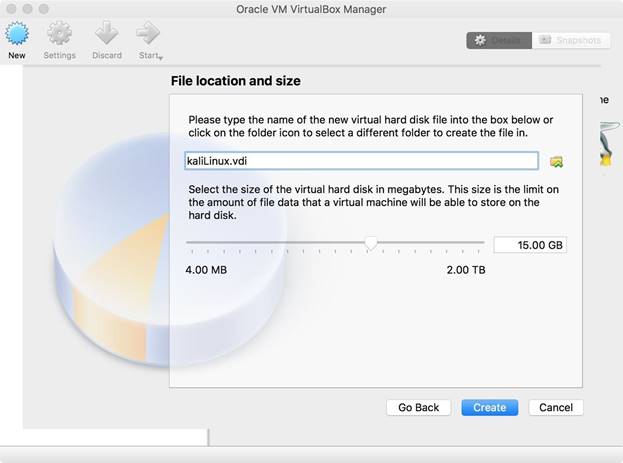Image resolution: width=623 pixels, height=463 pixels.
Task: Close the VirtualBox Manager window
Action: (x=11, y=9)
